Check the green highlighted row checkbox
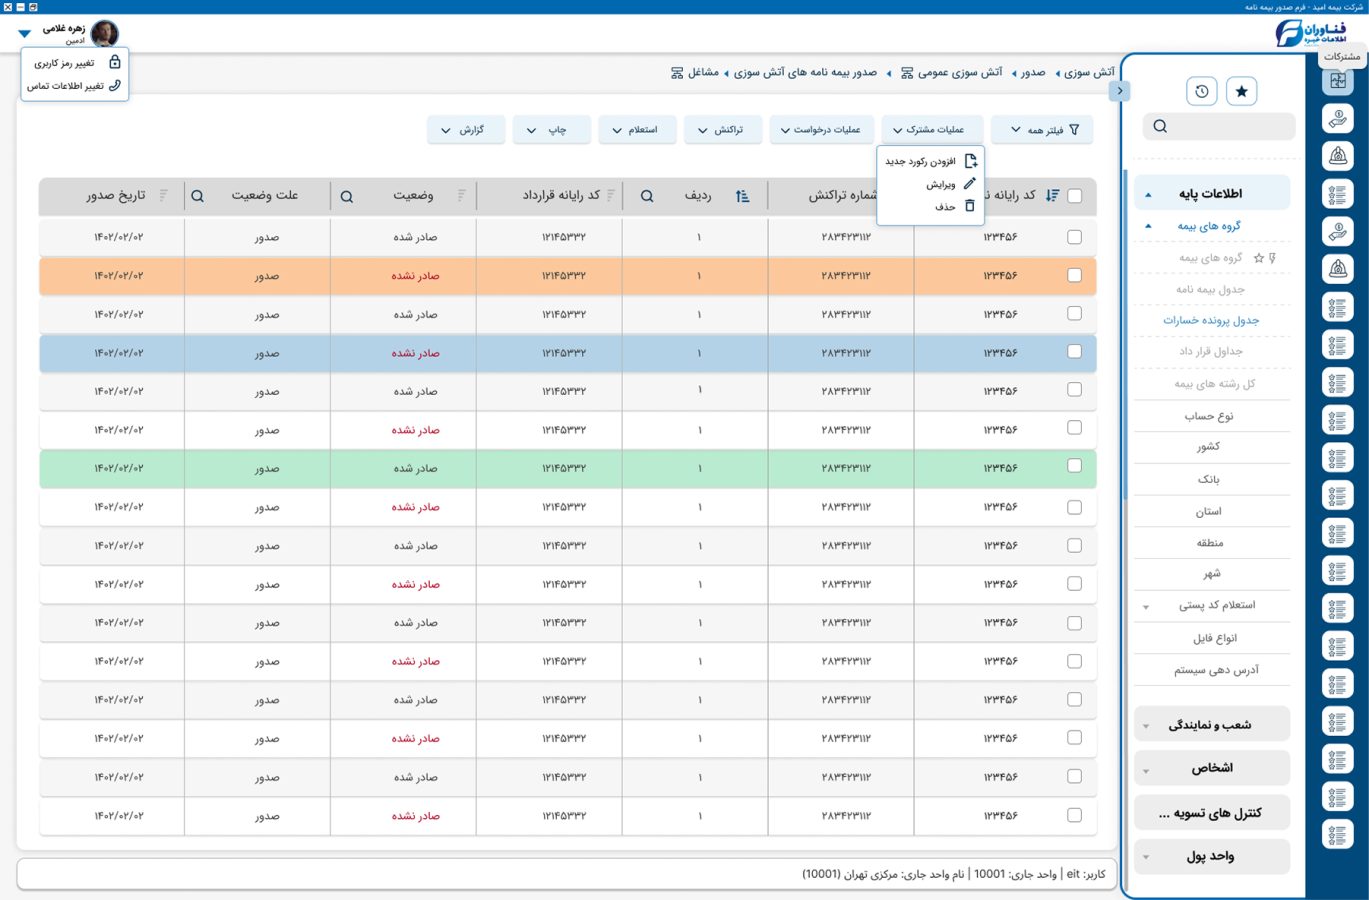This screenshot has width=1369, height=900. coord(1074,466)
